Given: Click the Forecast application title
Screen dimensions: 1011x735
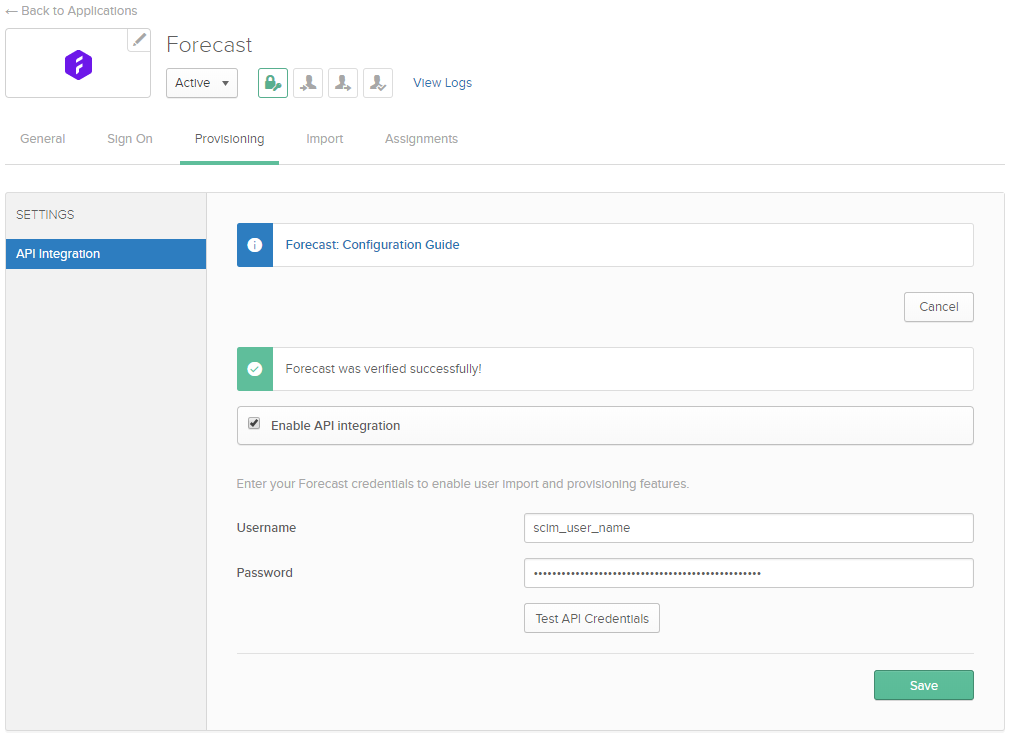Looking at the screenshot, I should pos(209,44).
